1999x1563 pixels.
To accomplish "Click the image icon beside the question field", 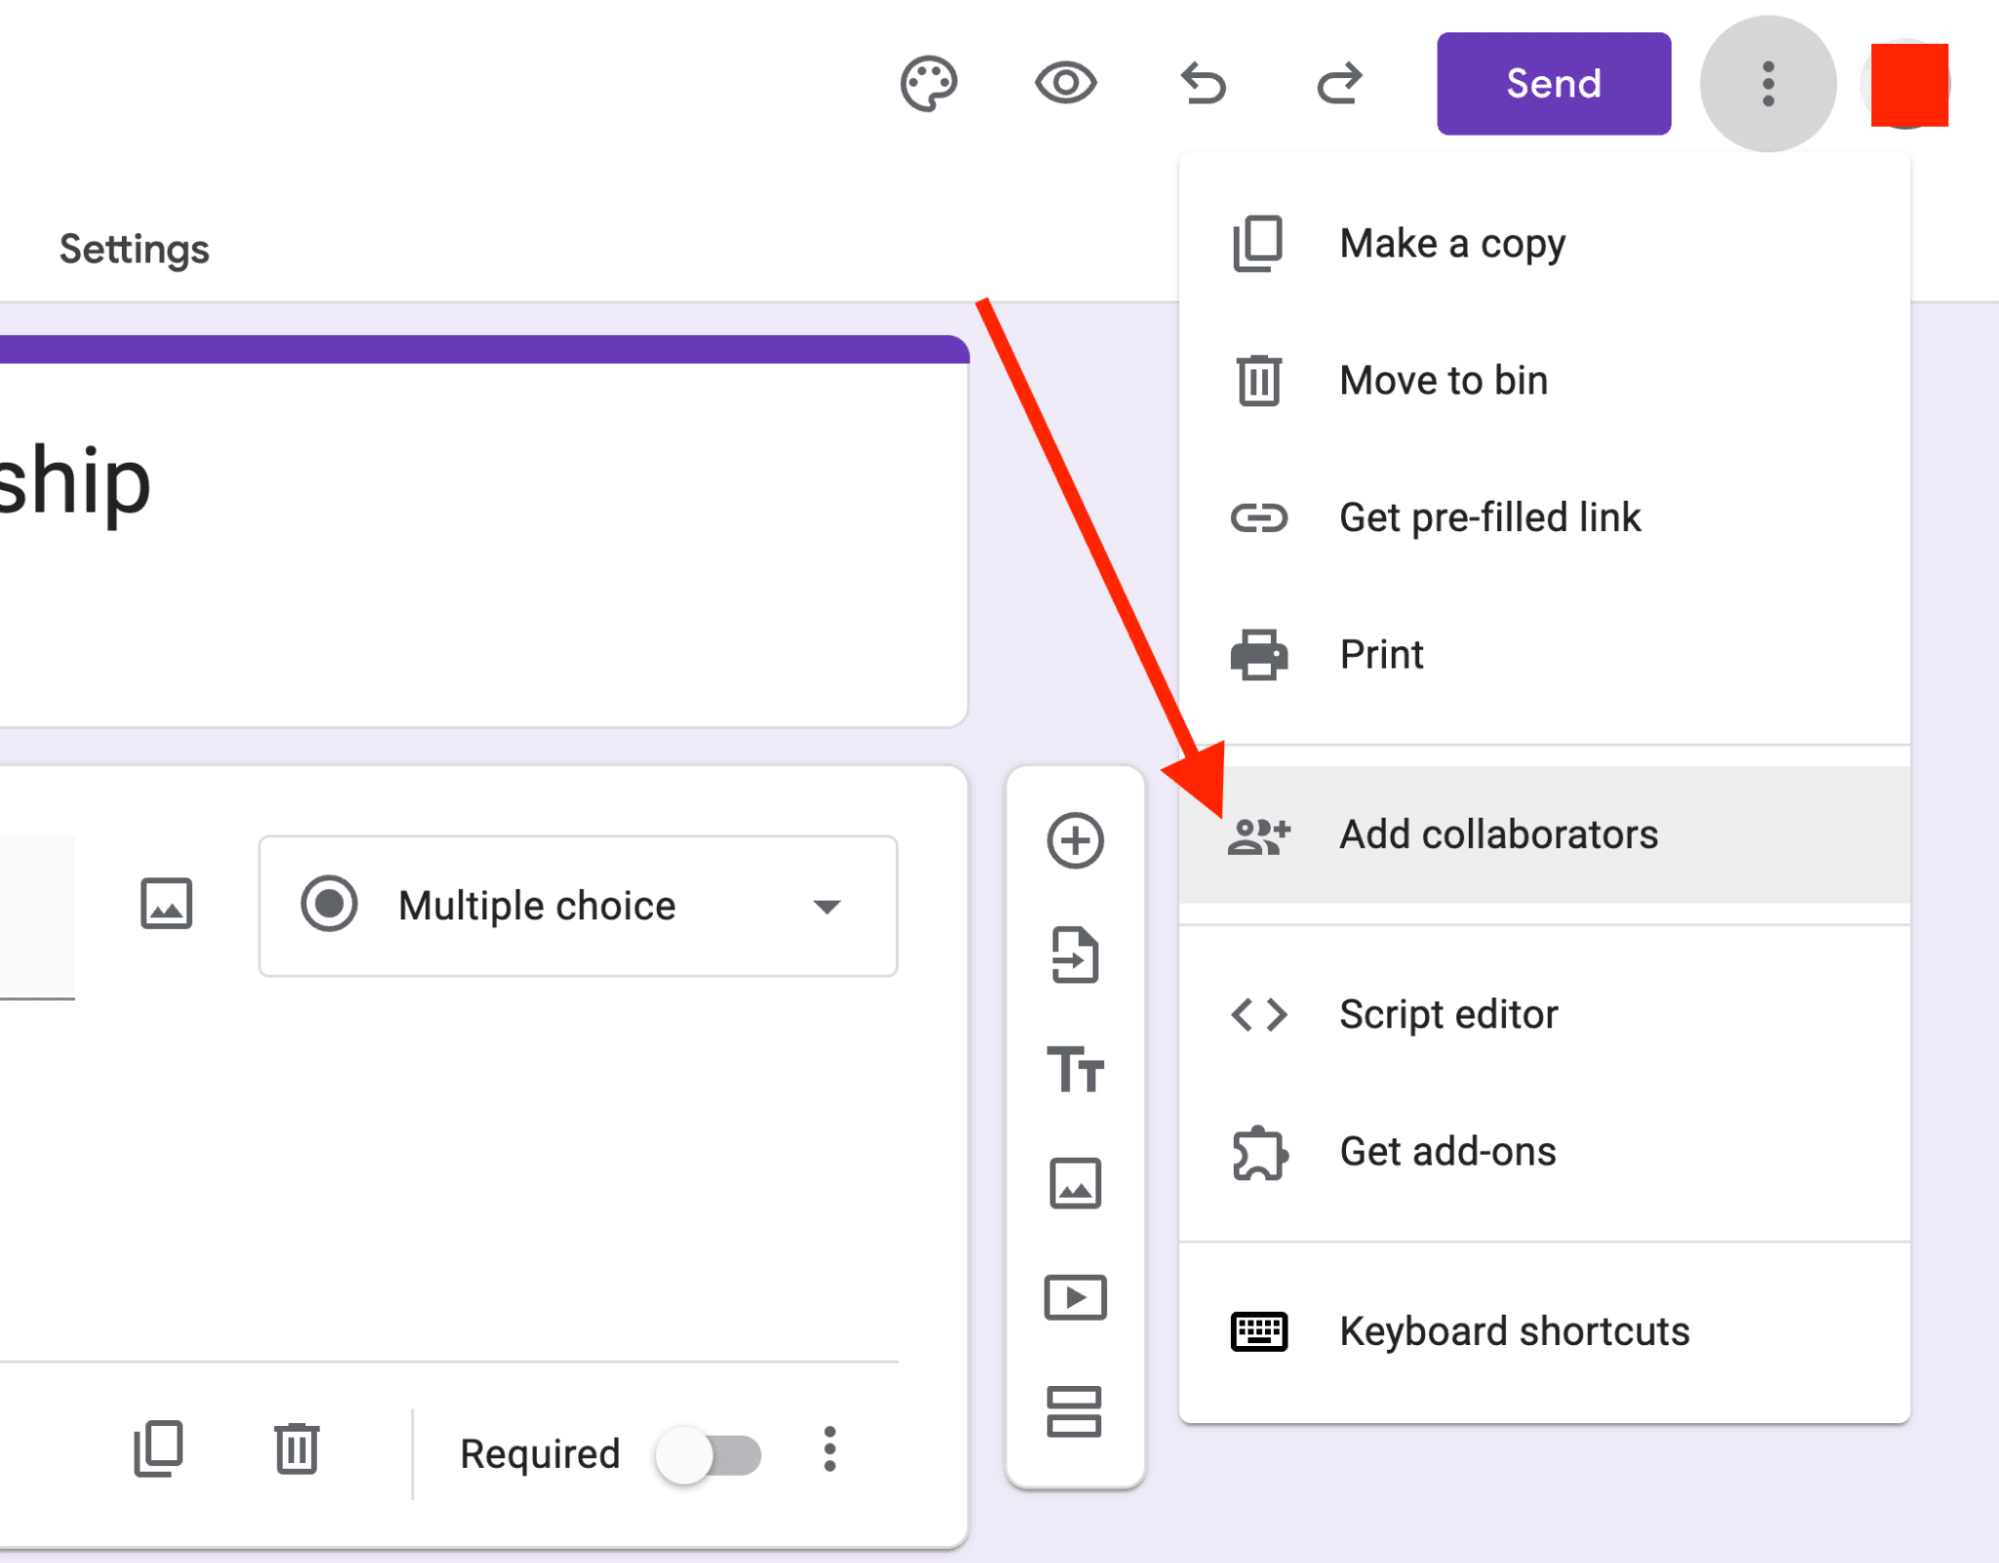I will coord(167,905).
